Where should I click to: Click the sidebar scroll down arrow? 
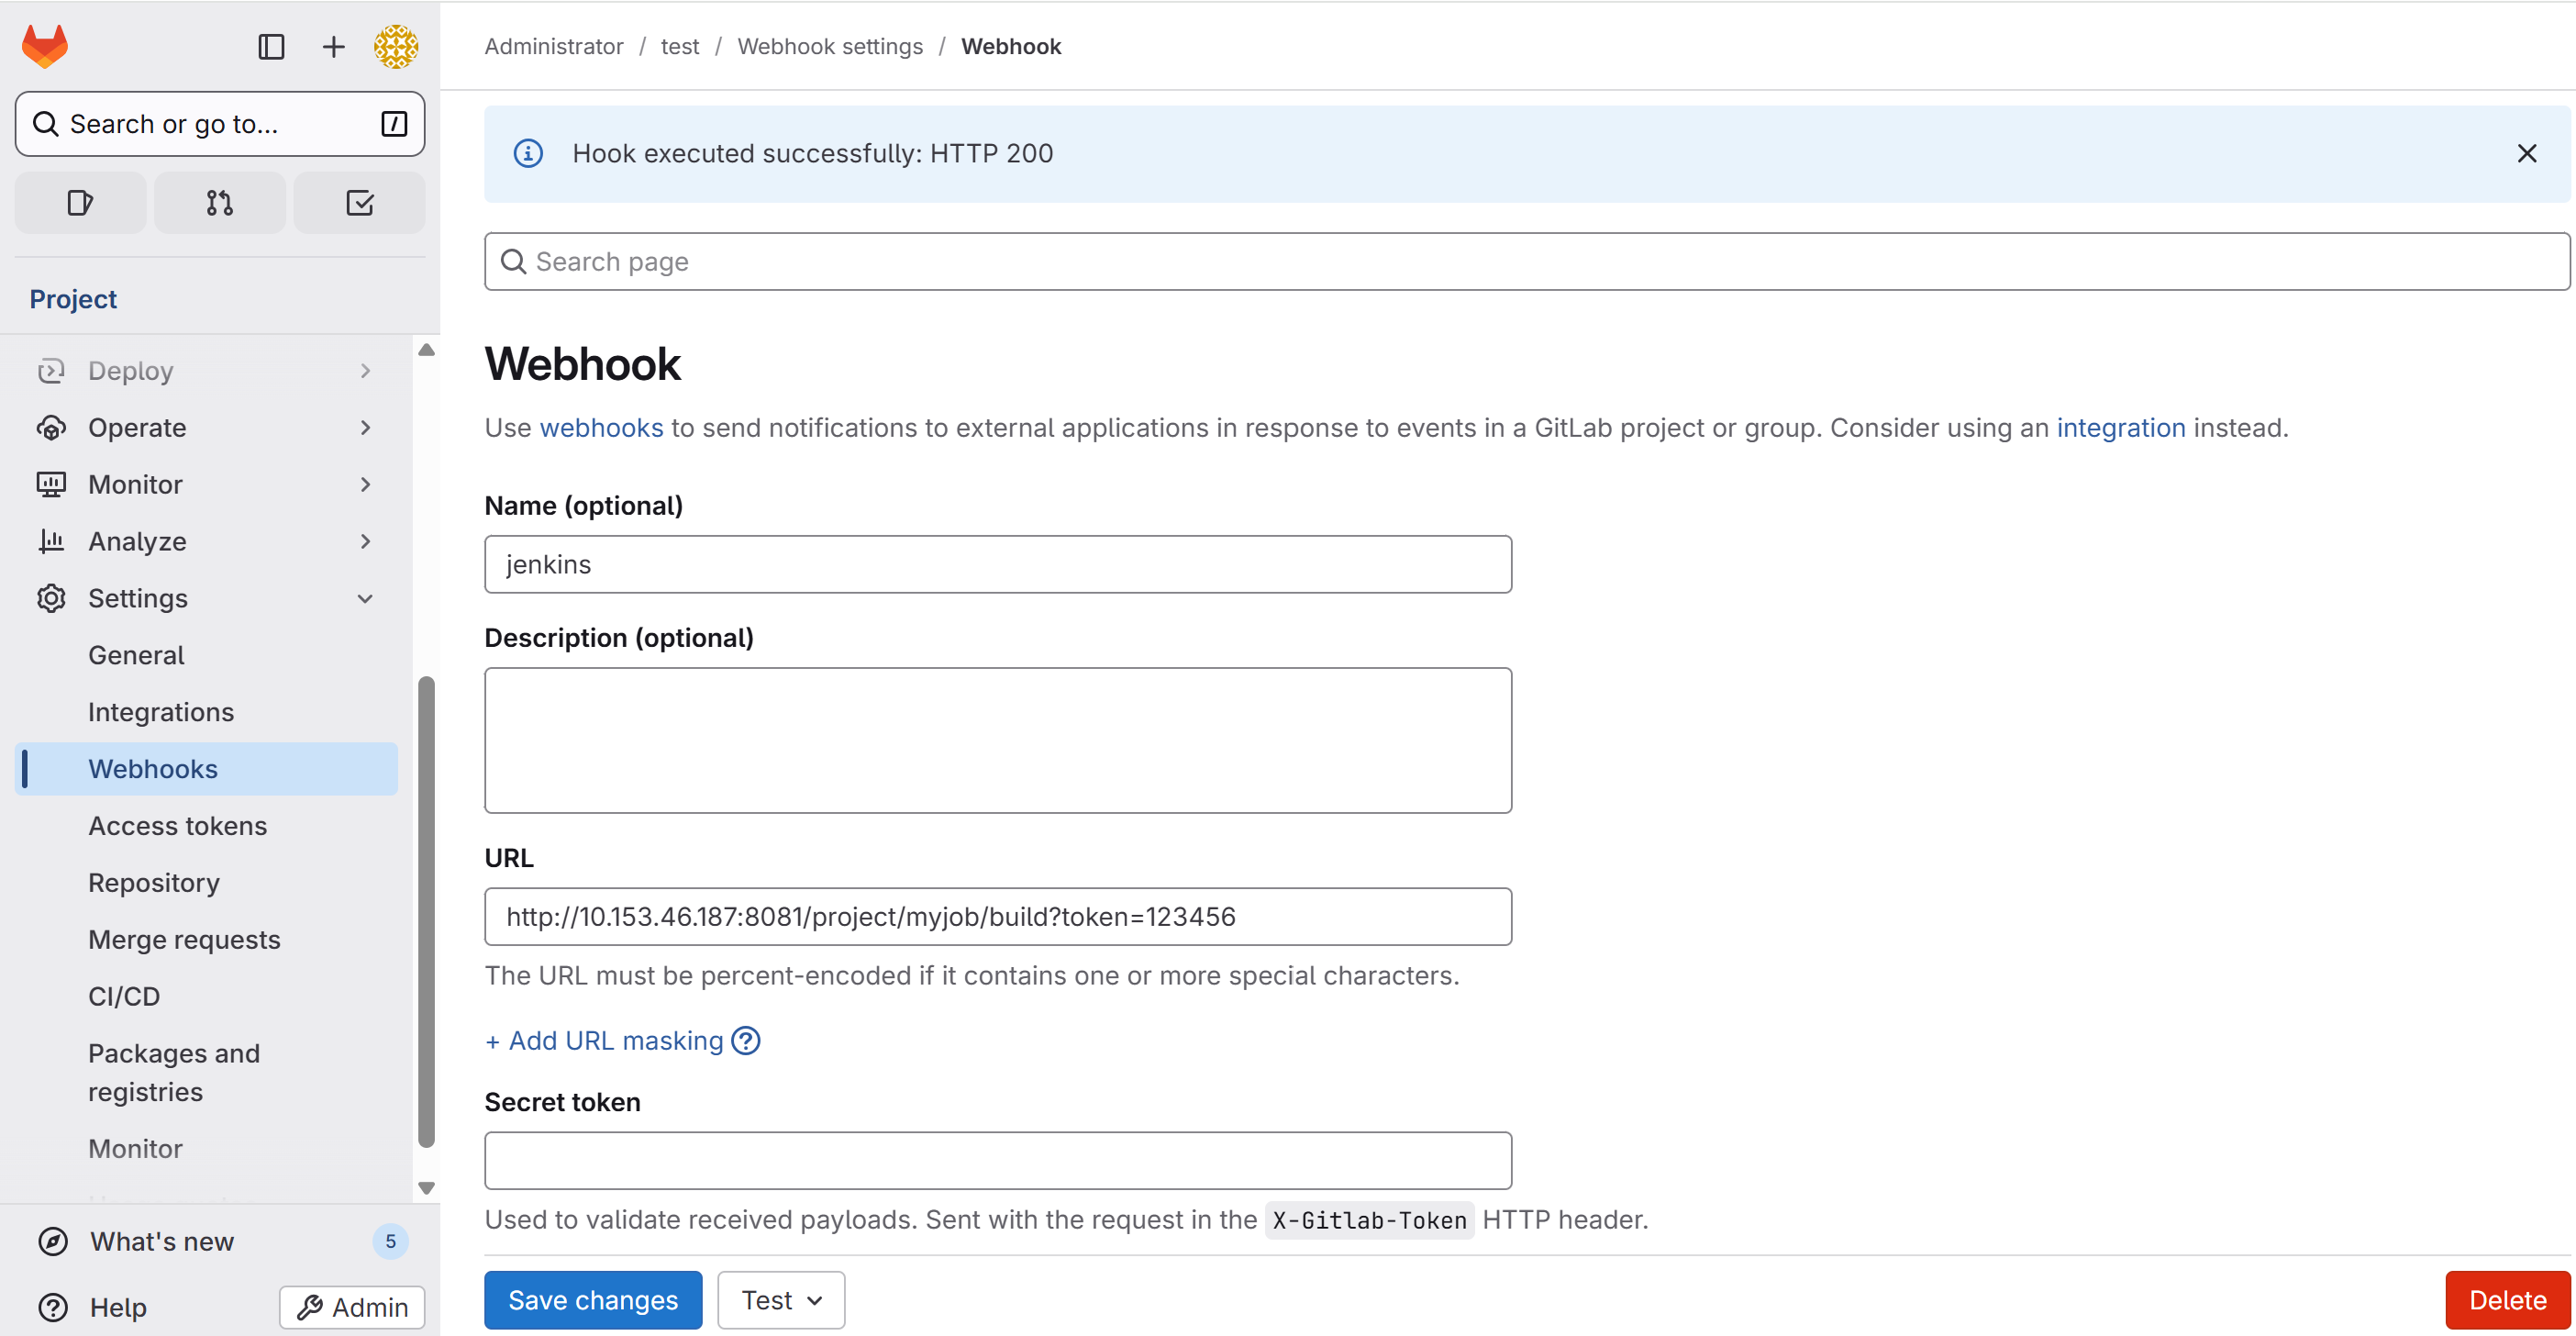coord(427,1188)
